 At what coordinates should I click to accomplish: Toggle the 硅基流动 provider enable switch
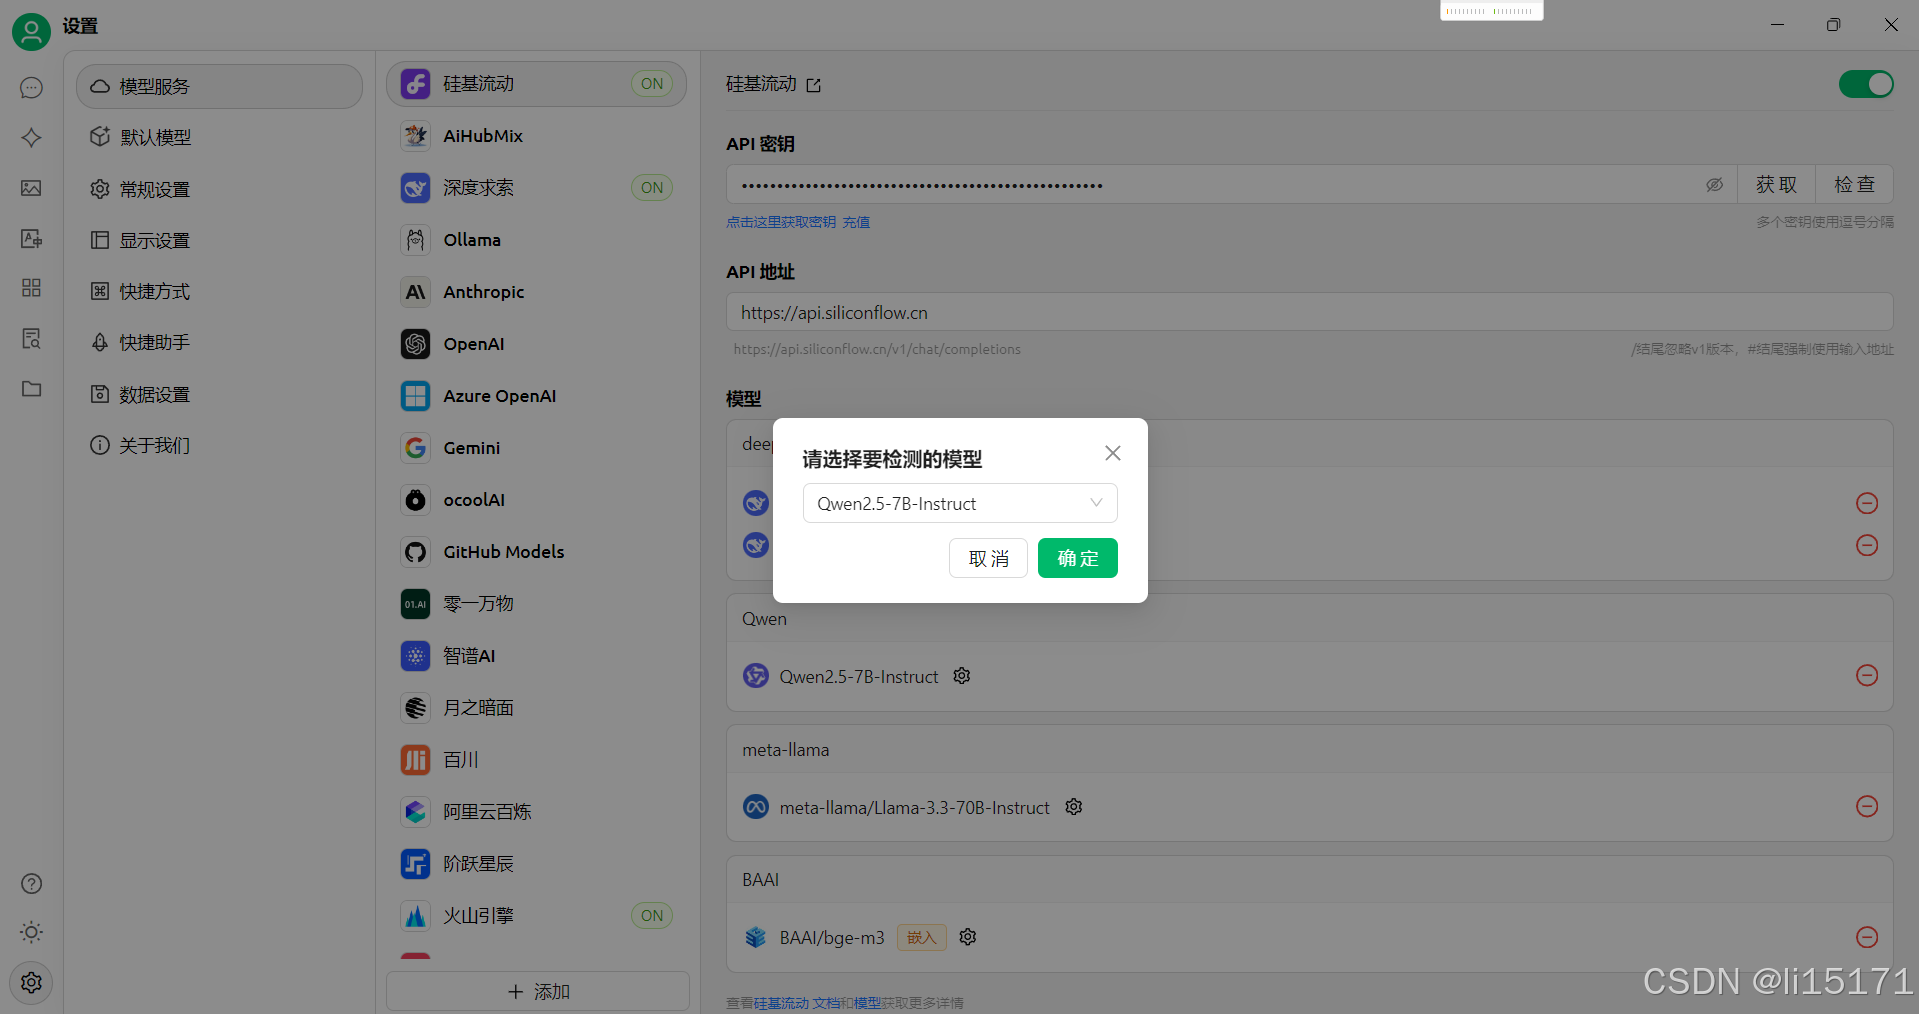tap(1866, 84)
